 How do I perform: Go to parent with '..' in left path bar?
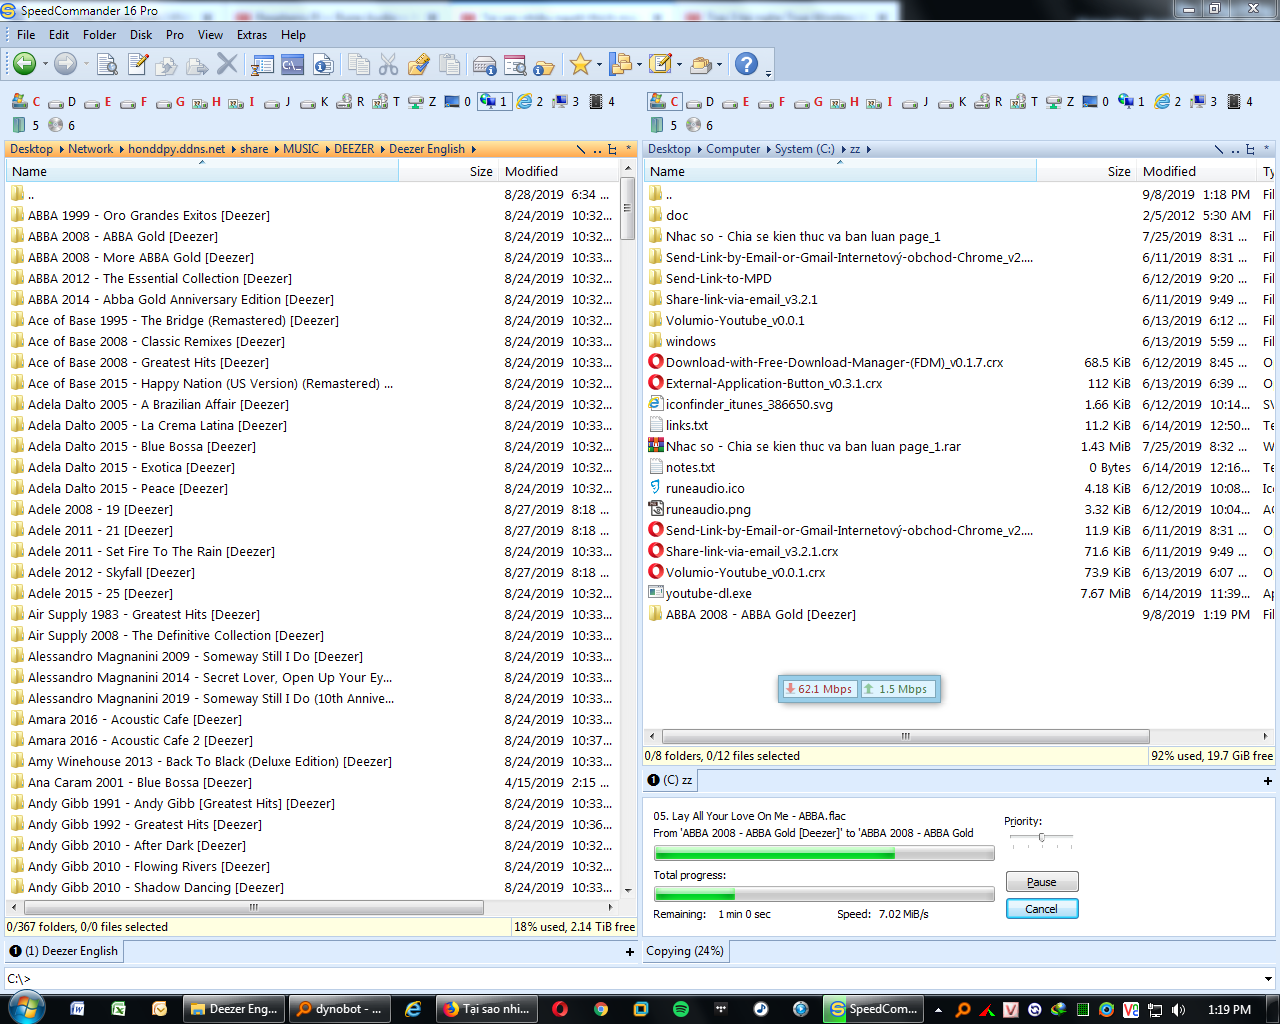tap(596, 150)
